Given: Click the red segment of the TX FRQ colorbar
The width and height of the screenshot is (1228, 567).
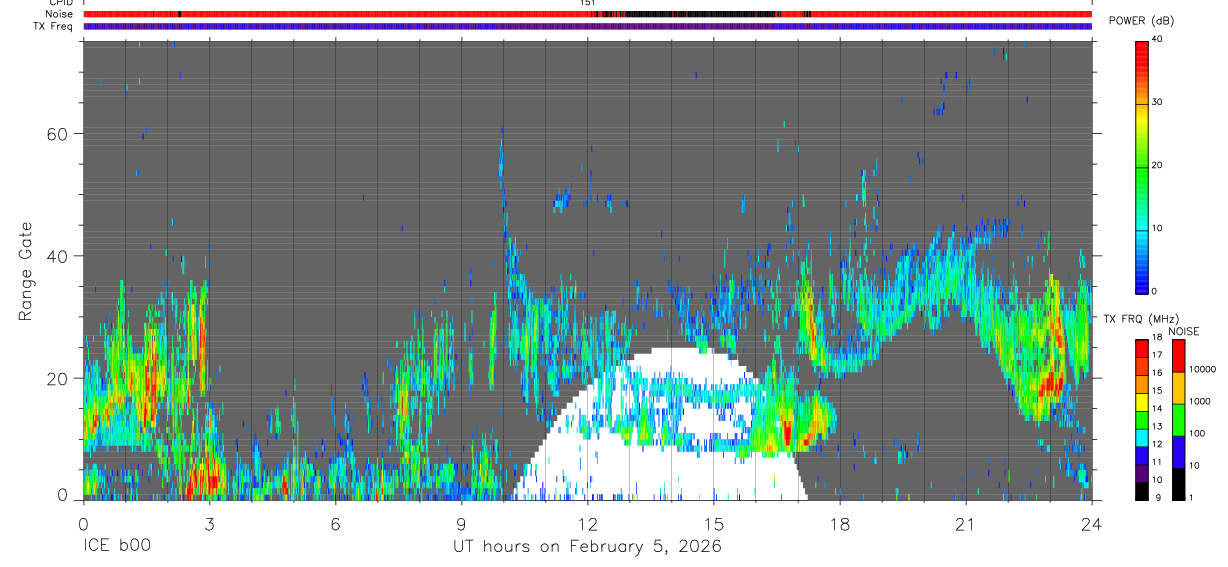Looking at the screenshot, I should [x=1142, y=348].
